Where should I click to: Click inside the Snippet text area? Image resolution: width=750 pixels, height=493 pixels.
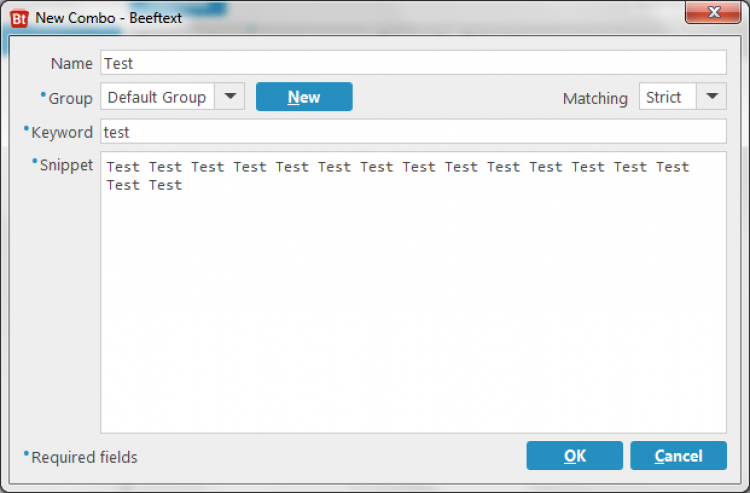point(413,293)
